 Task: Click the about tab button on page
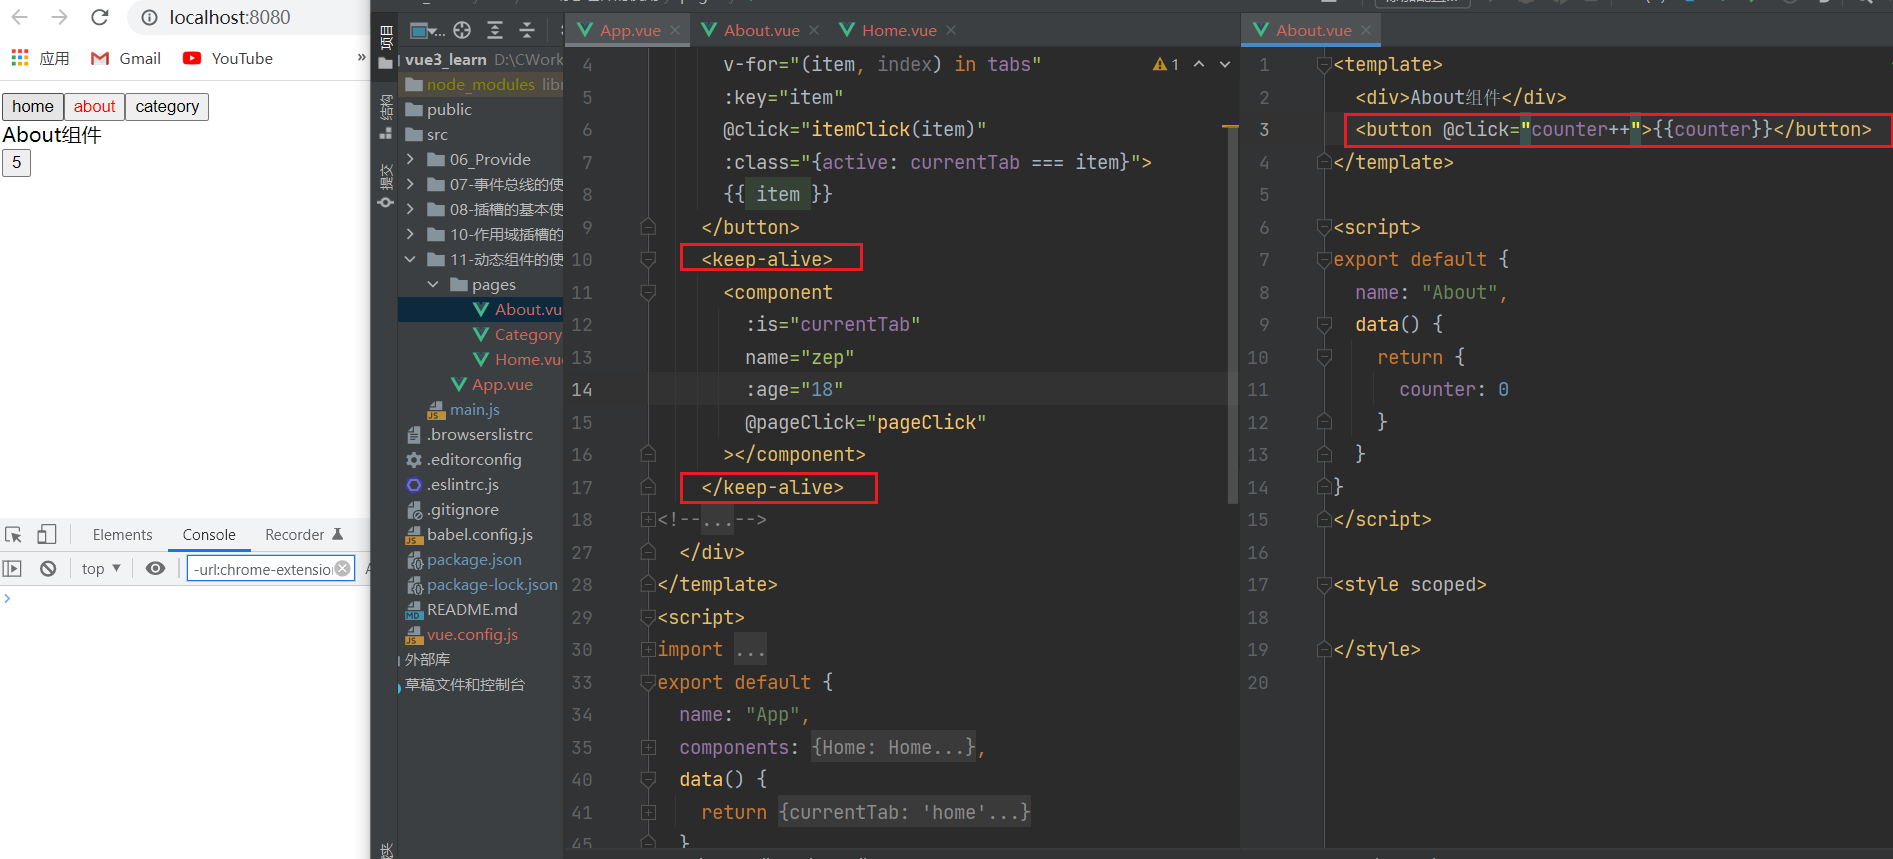tap(95, 106)
